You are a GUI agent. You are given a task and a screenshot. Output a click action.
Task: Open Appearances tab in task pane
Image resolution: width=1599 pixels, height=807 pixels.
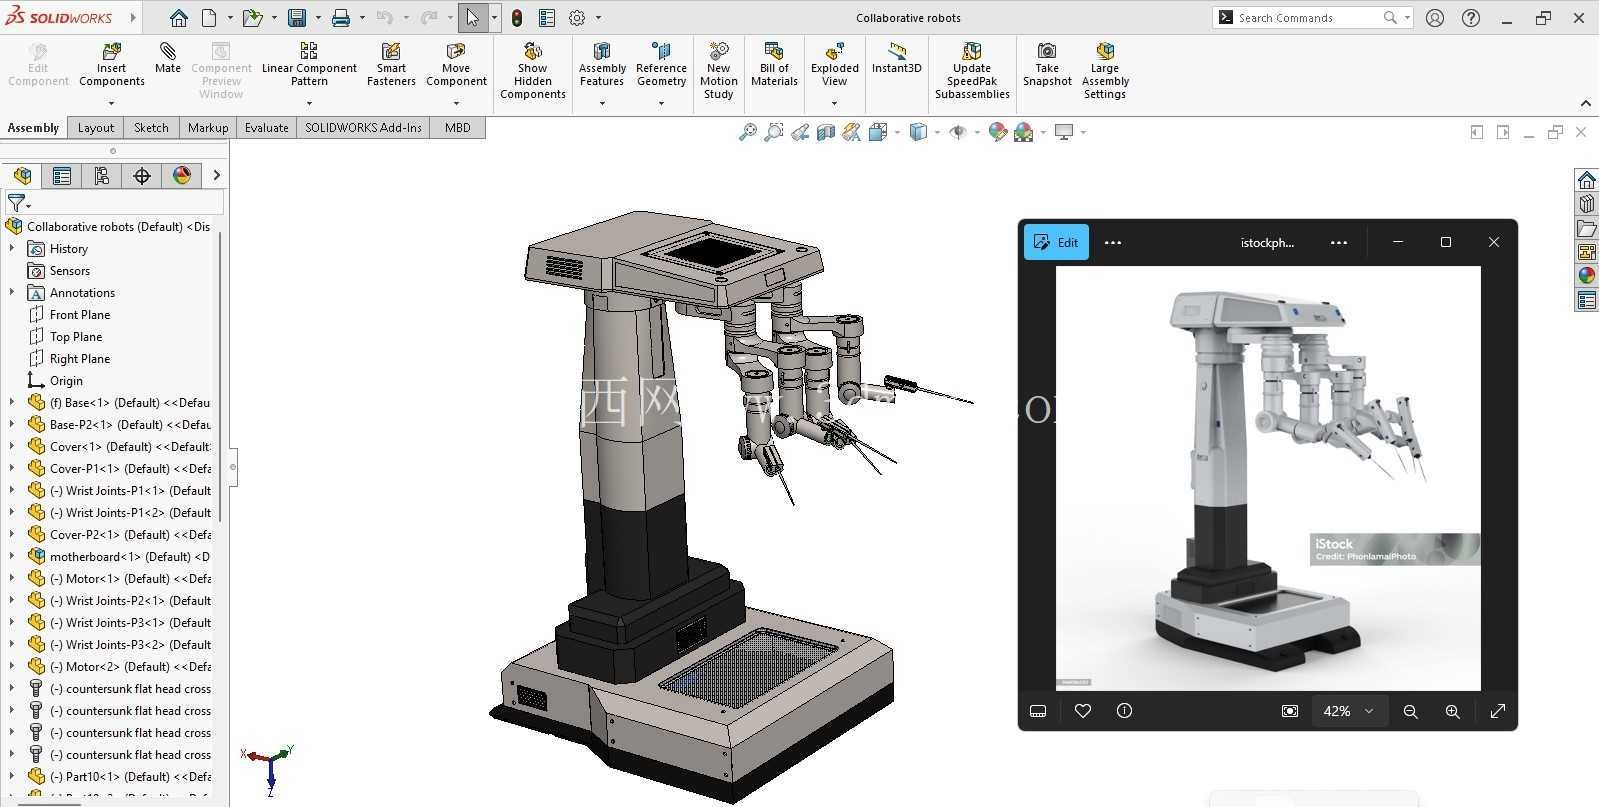coord(1586,276)
